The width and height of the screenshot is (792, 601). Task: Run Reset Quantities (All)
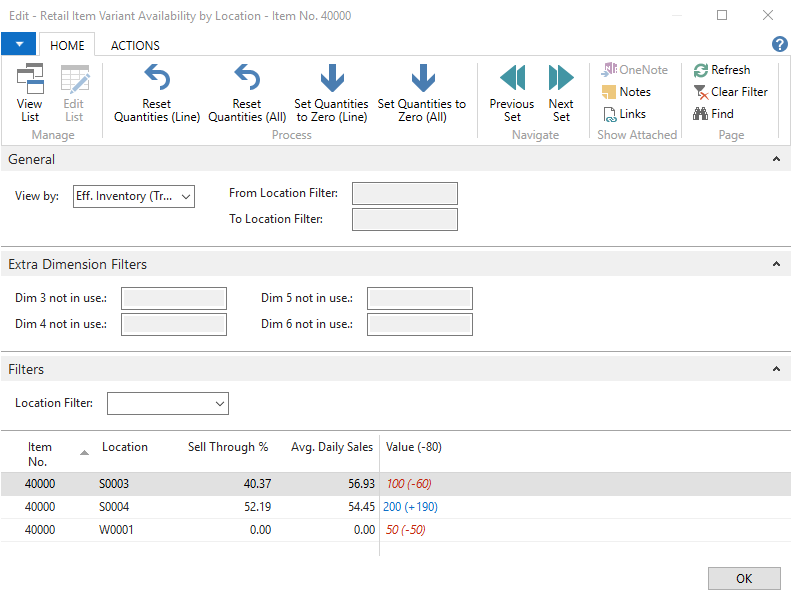[247, 93]
